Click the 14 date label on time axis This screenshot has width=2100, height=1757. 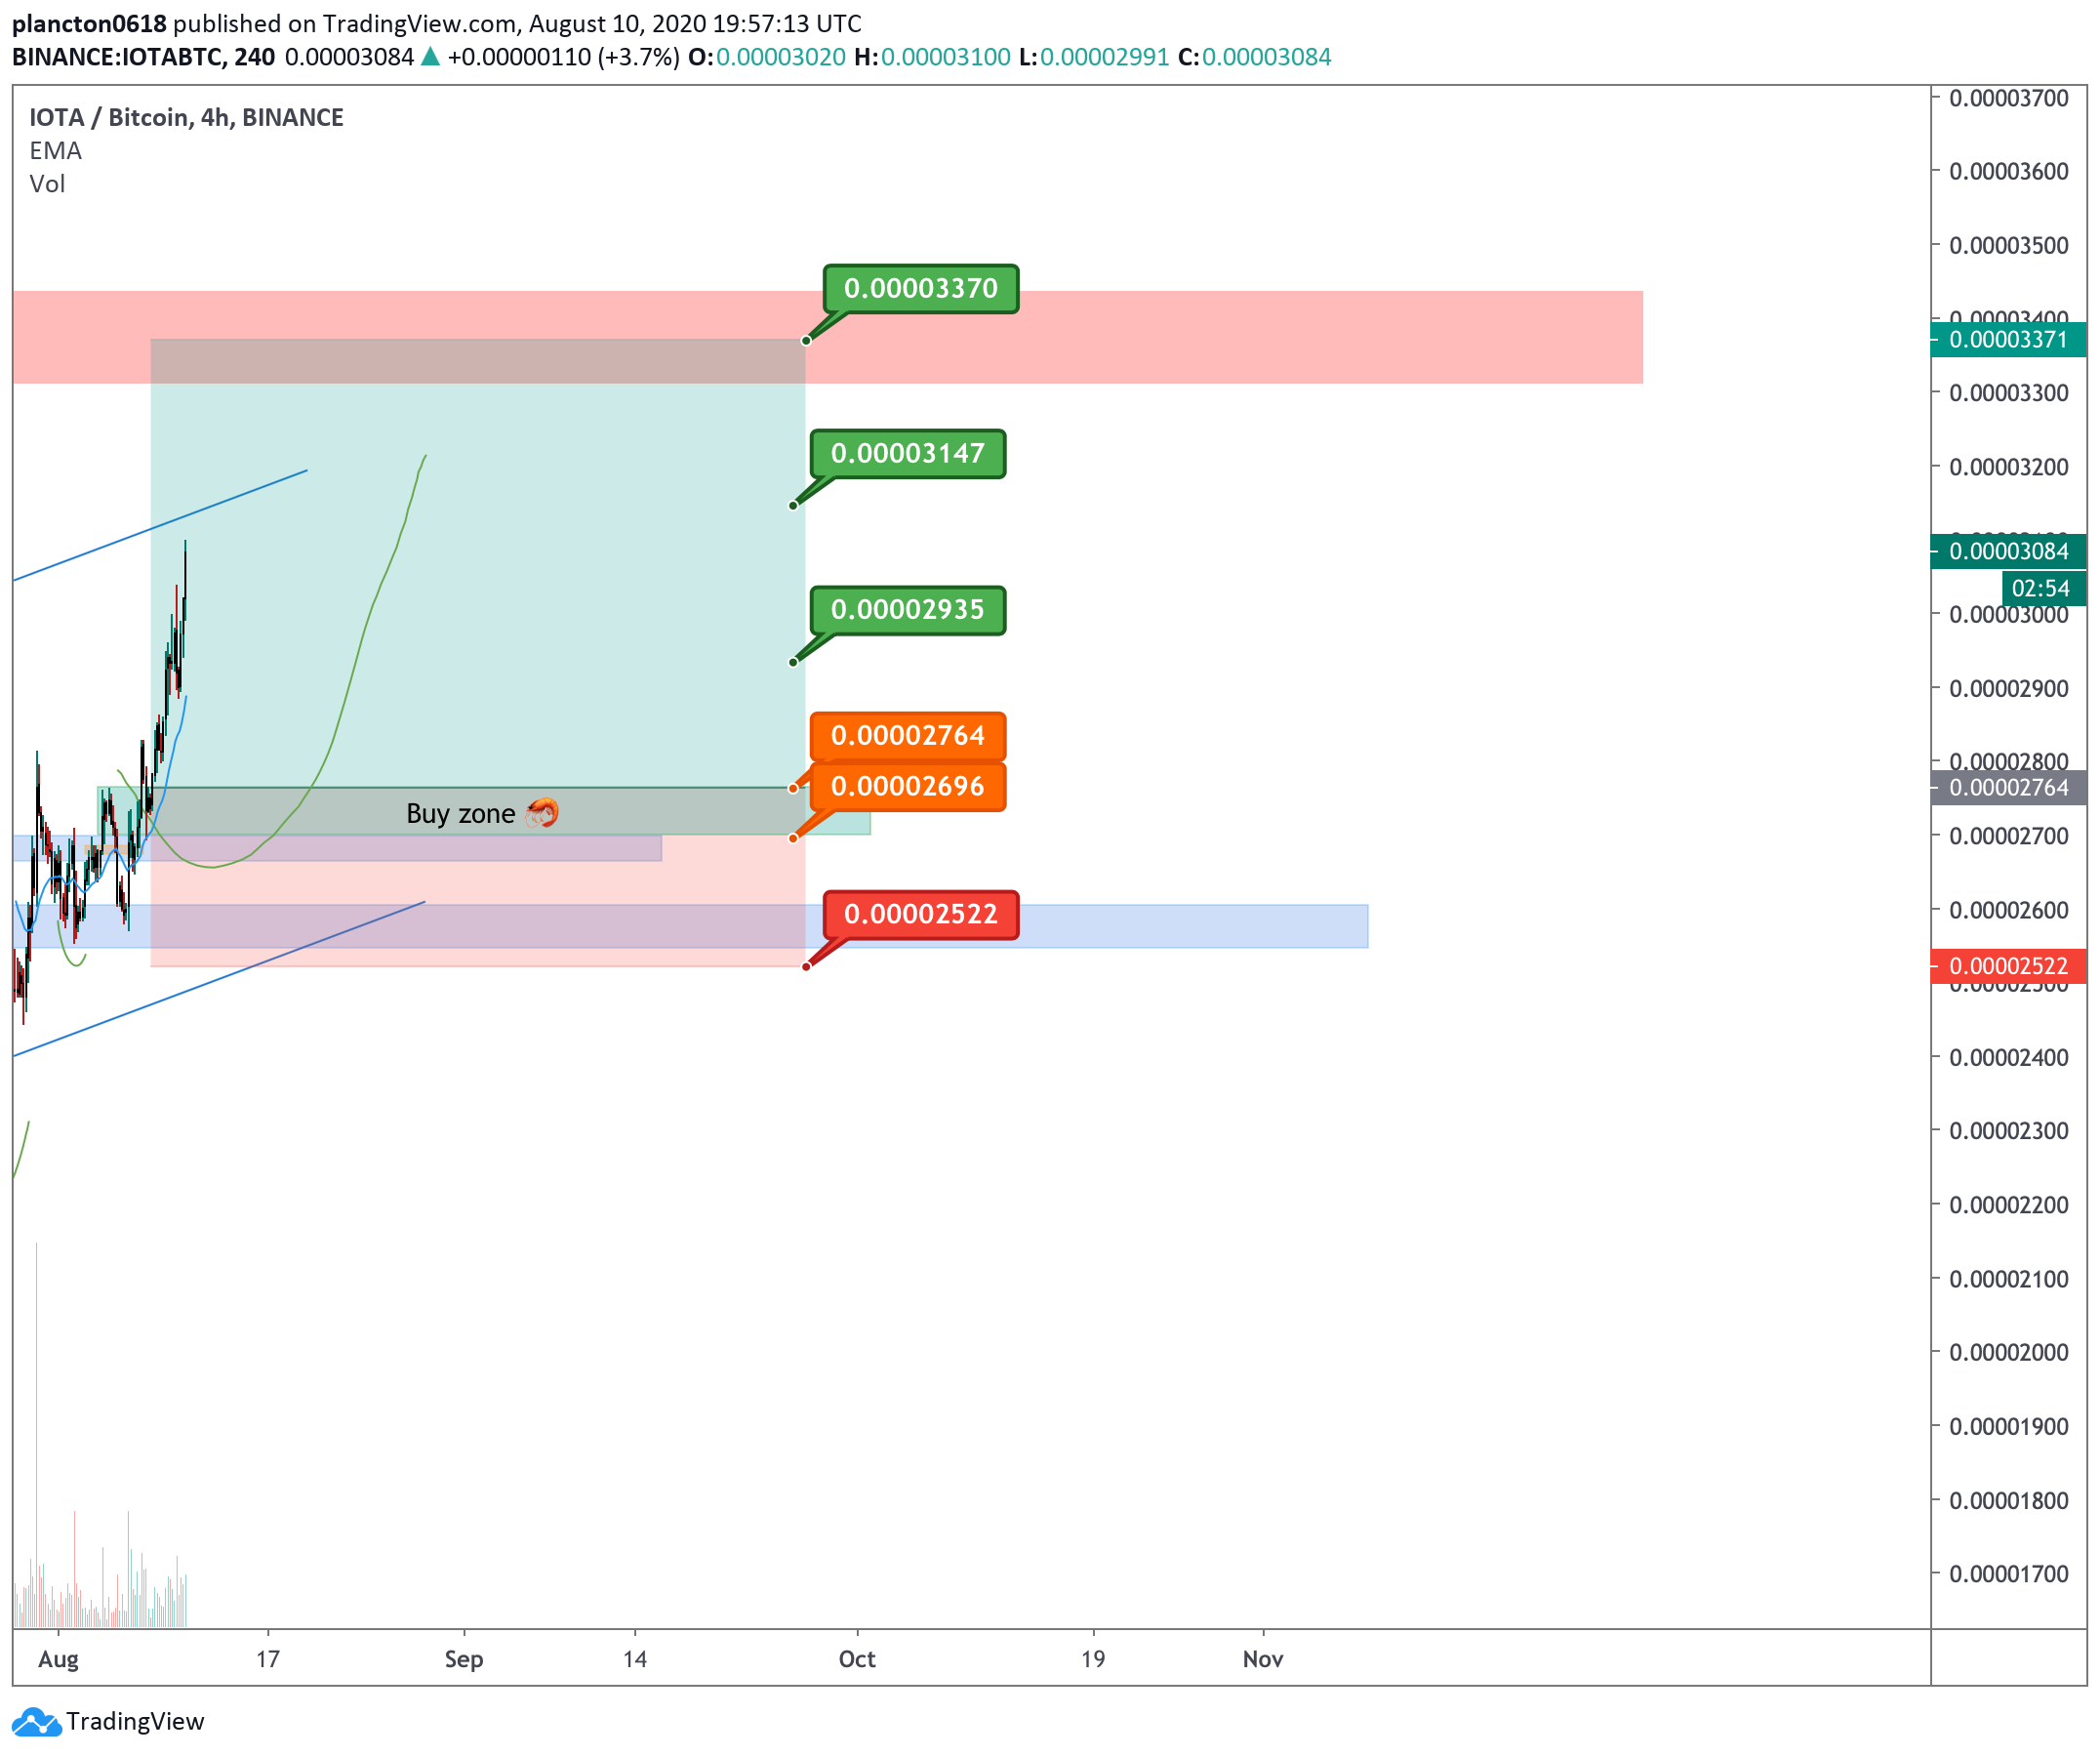pyautogui.click(x=635, y=1660)
